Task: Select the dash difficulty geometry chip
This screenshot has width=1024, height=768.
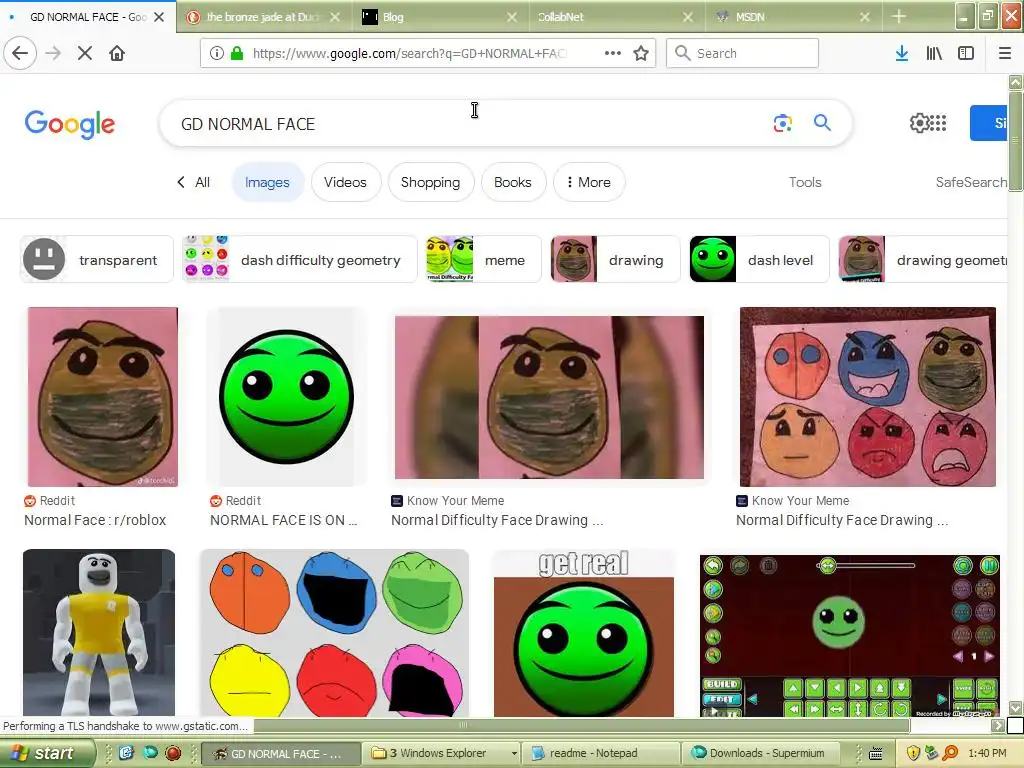Action: (x=300, y=260)
